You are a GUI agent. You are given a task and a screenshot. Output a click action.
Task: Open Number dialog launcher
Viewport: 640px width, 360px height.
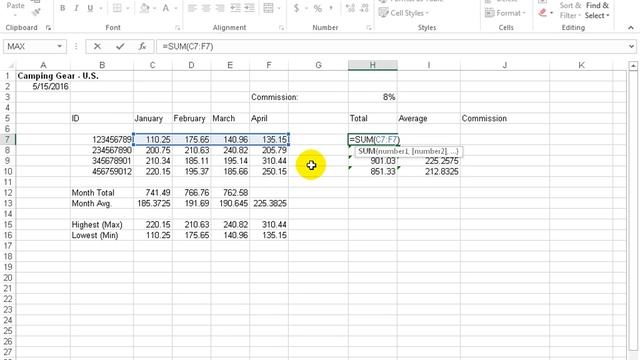[369, 28]
